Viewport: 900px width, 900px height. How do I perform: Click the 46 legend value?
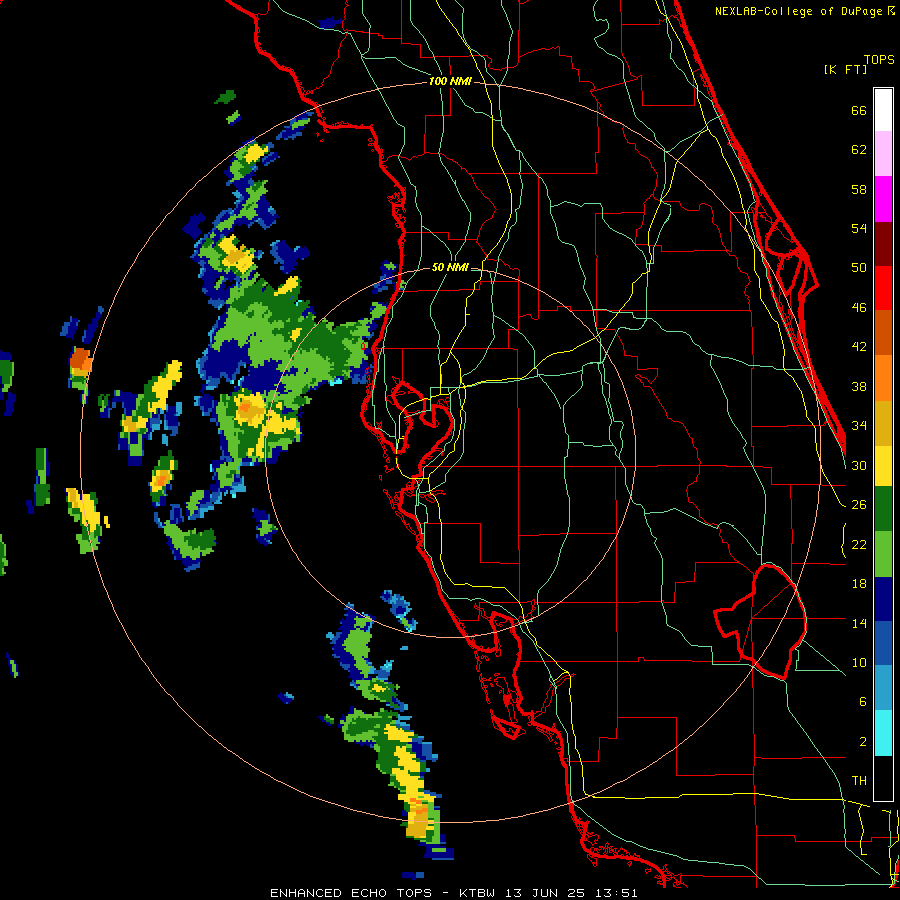[859, 308]
